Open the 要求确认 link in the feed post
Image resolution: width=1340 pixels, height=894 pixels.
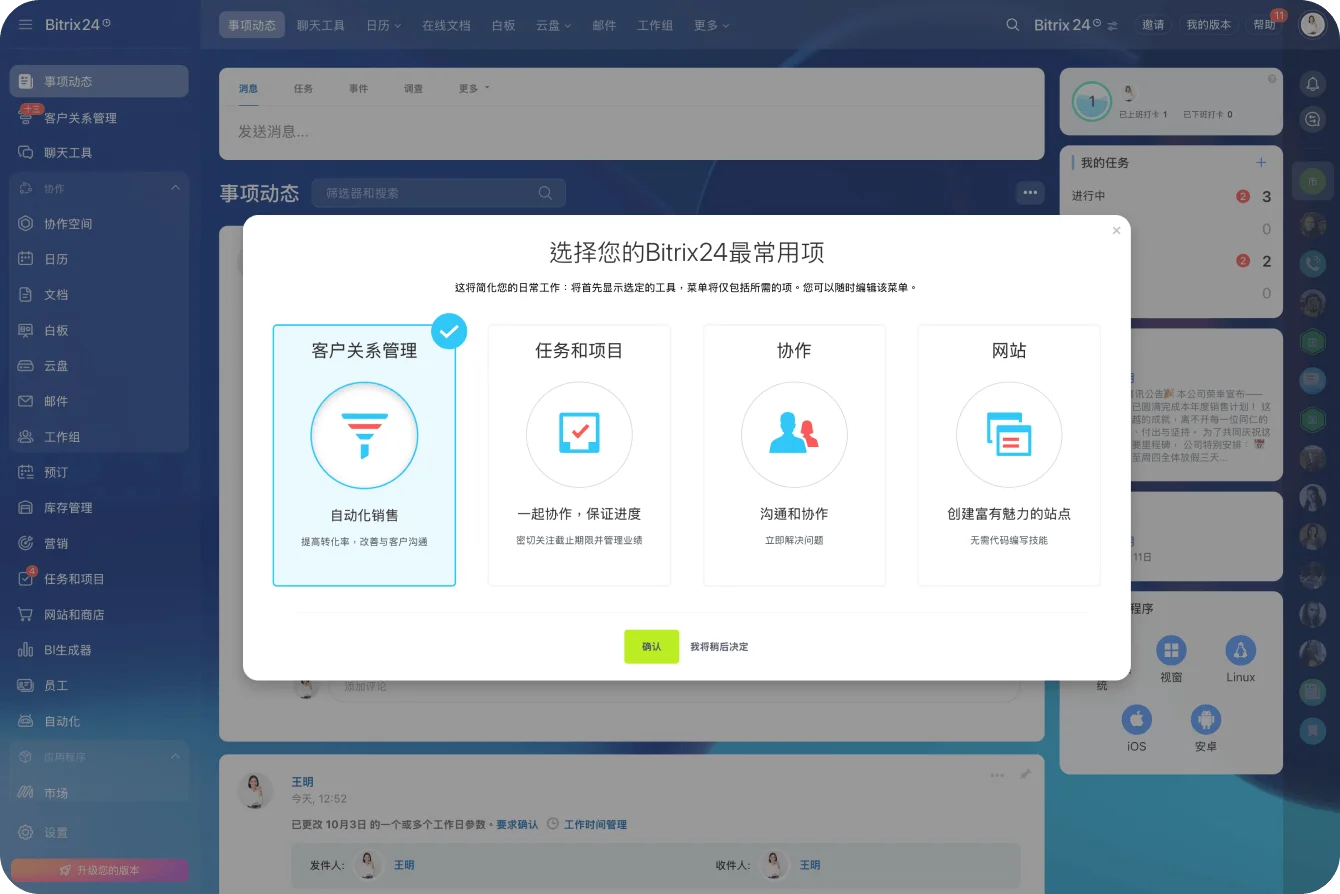(517, 825)
